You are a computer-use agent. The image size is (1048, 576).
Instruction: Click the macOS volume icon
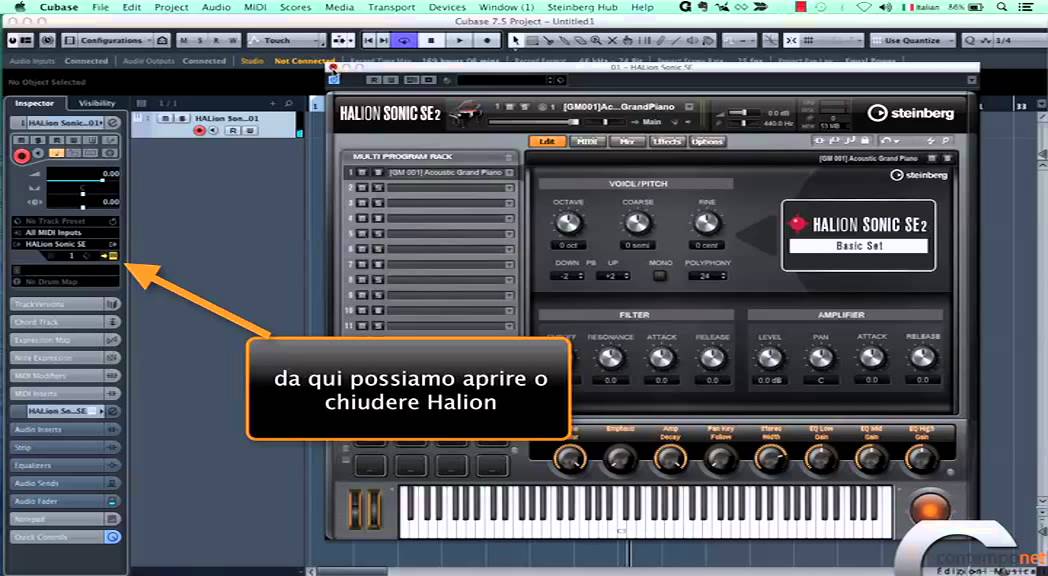point(886,7)
